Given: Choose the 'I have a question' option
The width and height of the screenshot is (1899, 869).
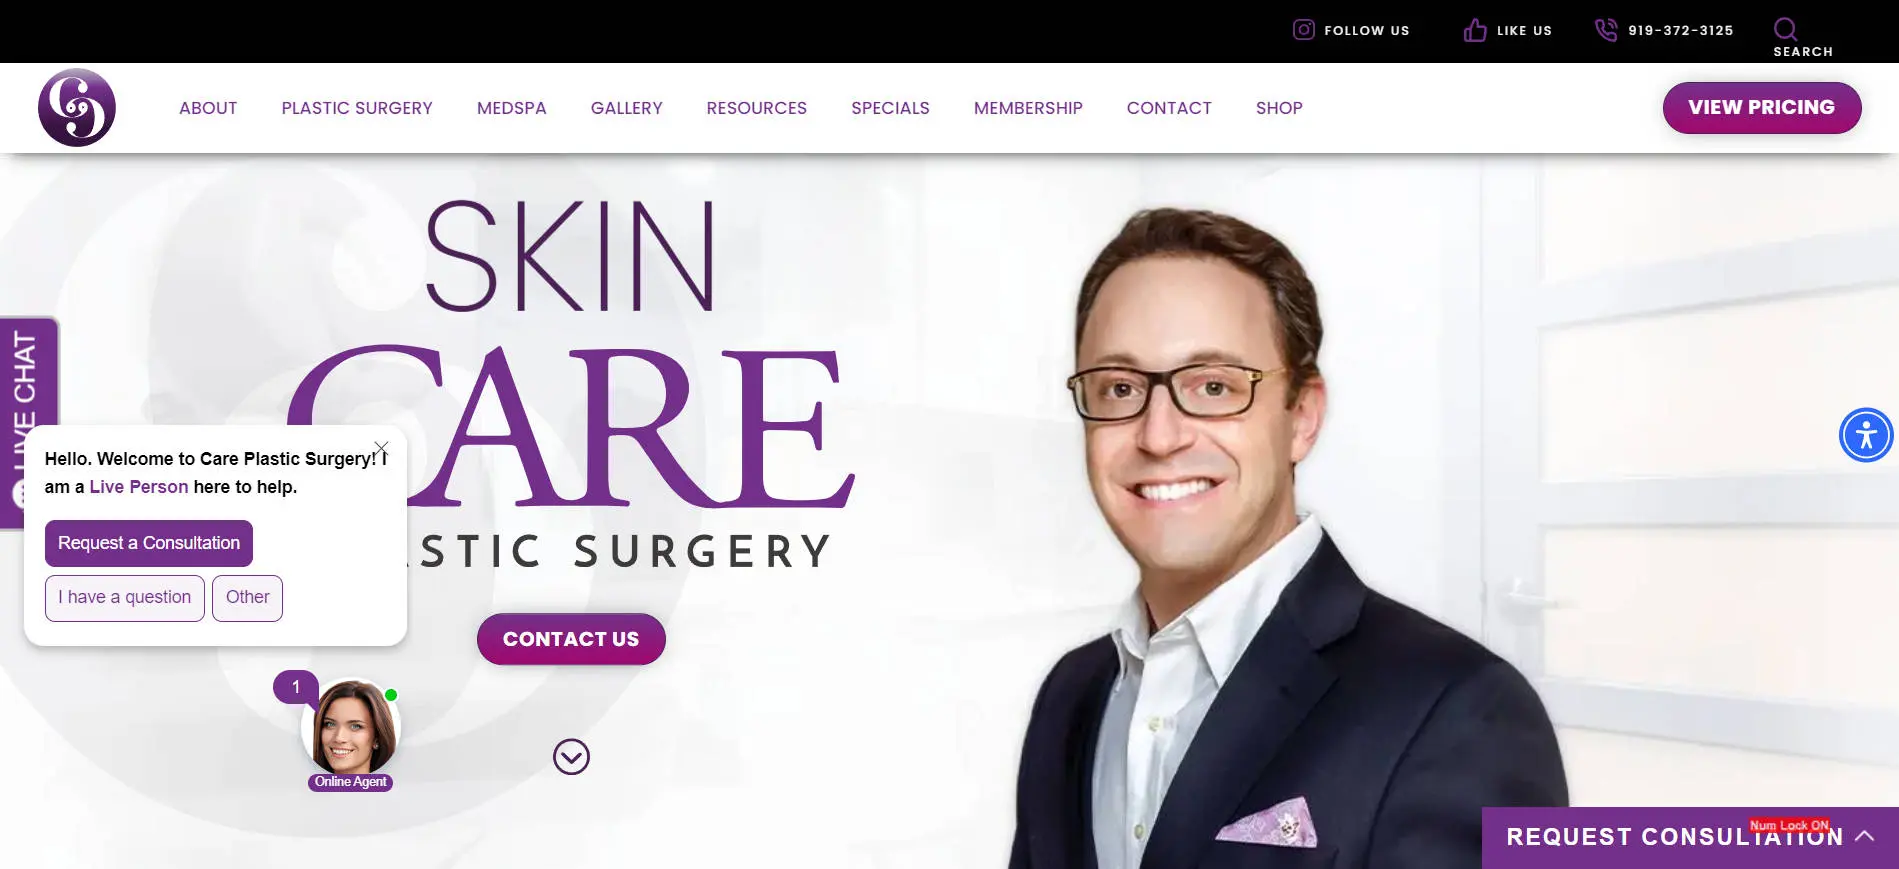Looking at the screenshot, I should click(125, 598).
